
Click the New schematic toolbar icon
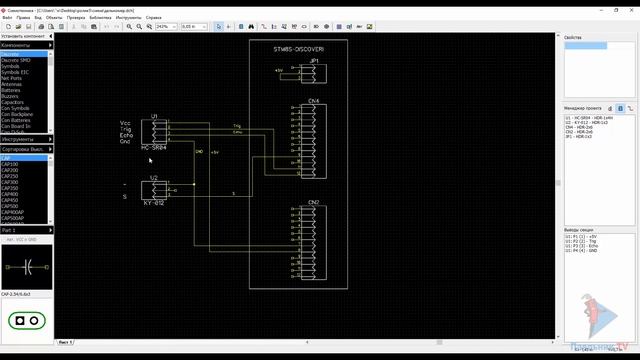coord(8,27)
